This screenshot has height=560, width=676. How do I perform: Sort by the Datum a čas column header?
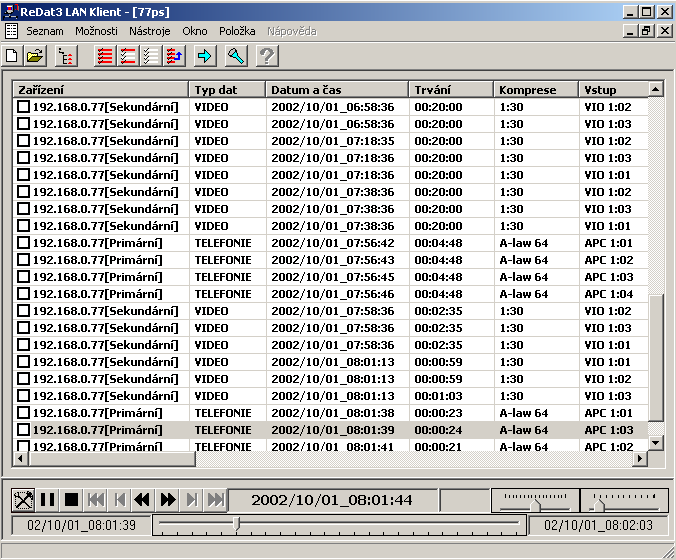tap(337, 90)
